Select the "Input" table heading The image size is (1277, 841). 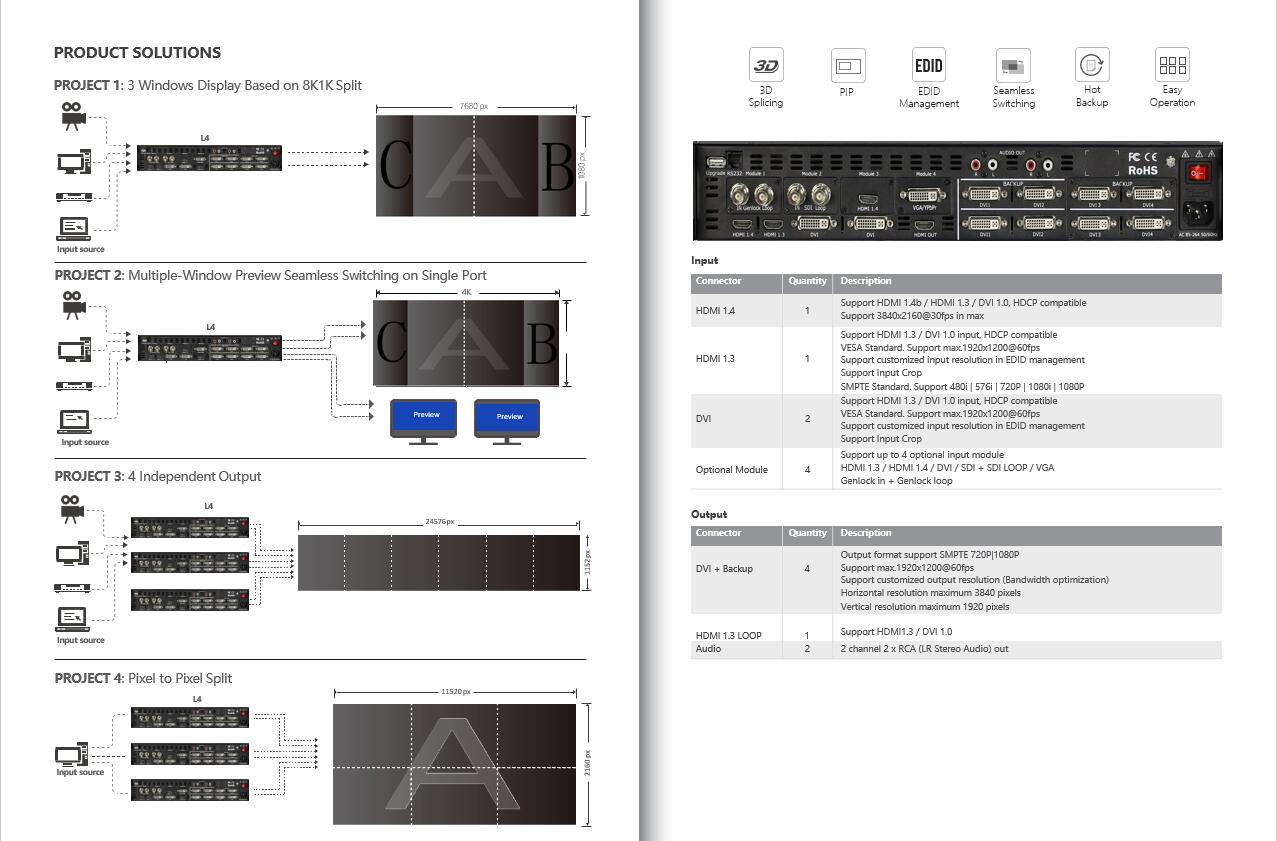click(x=704, y=260)
